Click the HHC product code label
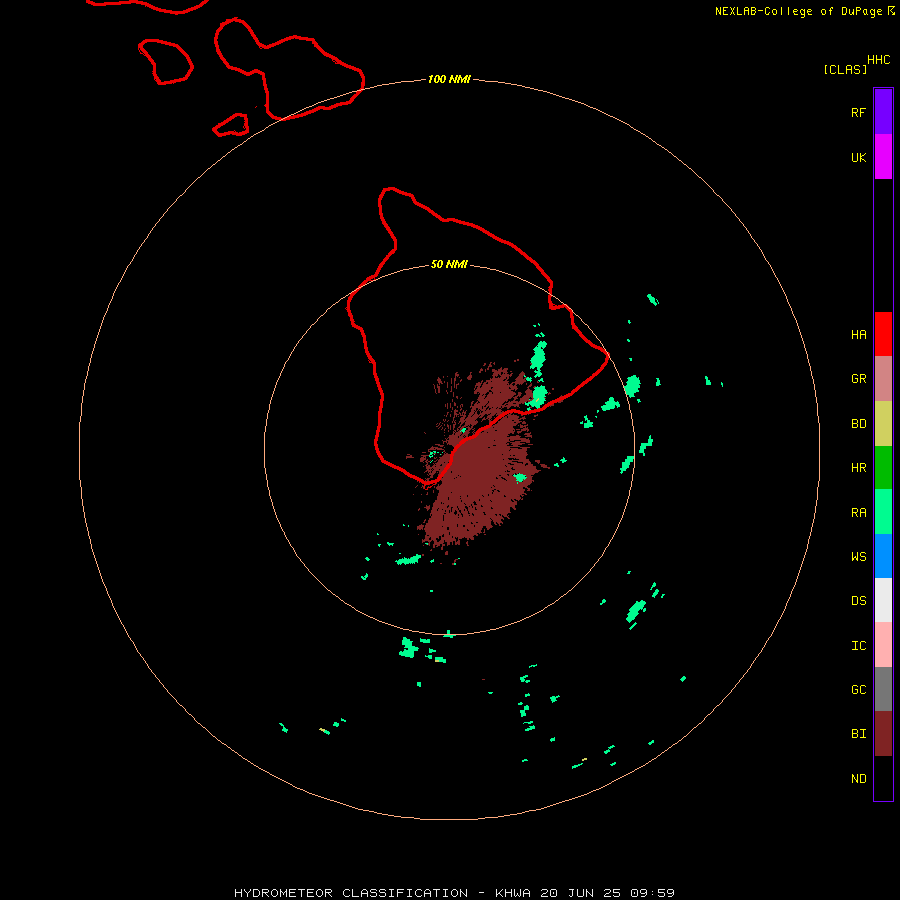Viewport: 900px width, 900px height. [x=878, y=60]
